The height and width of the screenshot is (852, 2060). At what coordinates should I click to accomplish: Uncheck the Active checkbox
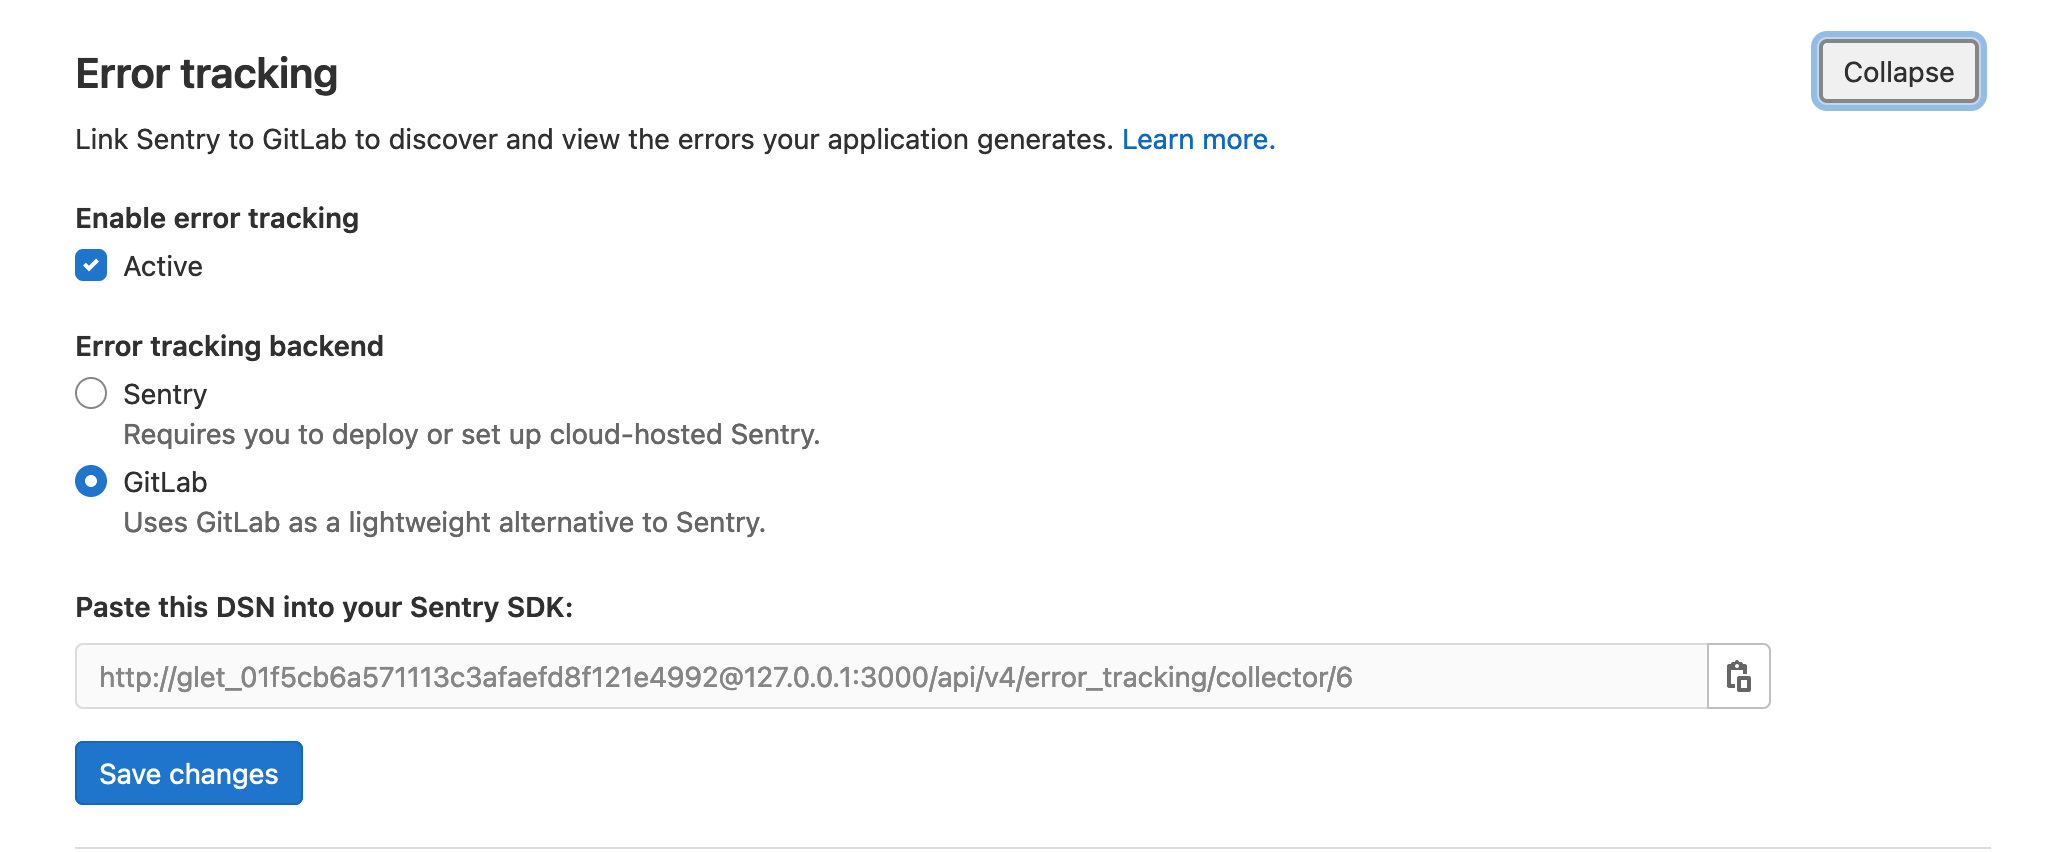coord(91,266)
